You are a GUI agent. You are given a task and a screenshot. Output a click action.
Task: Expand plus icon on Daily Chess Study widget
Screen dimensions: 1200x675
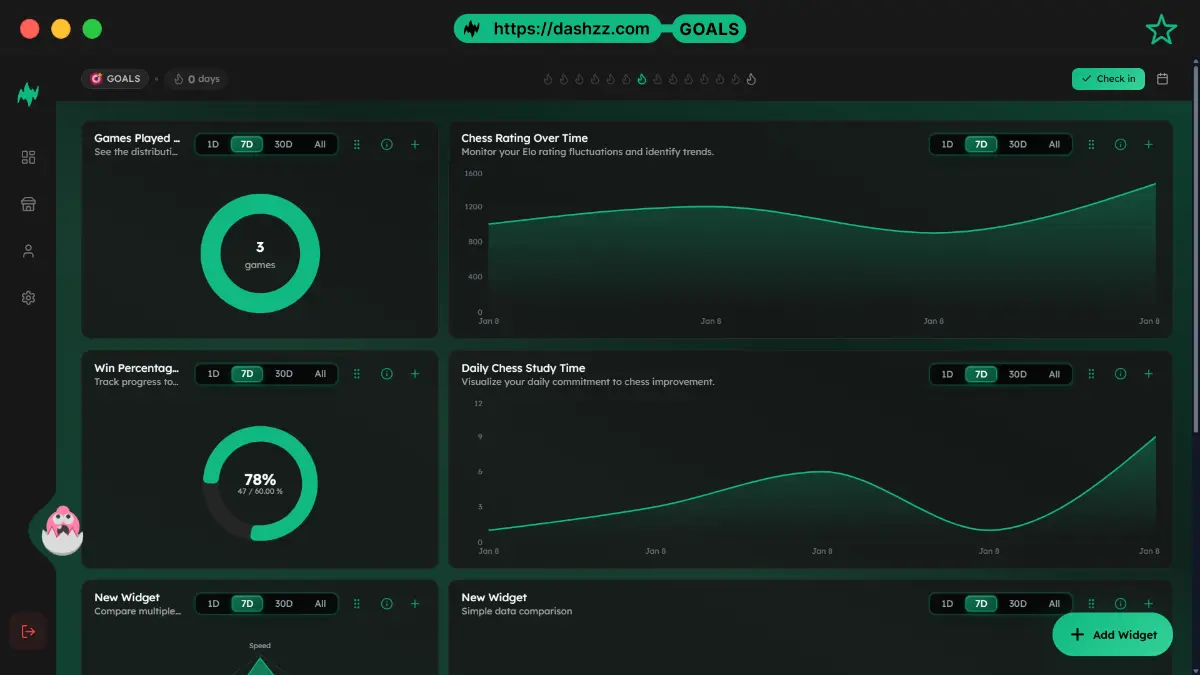[1148, 374]
